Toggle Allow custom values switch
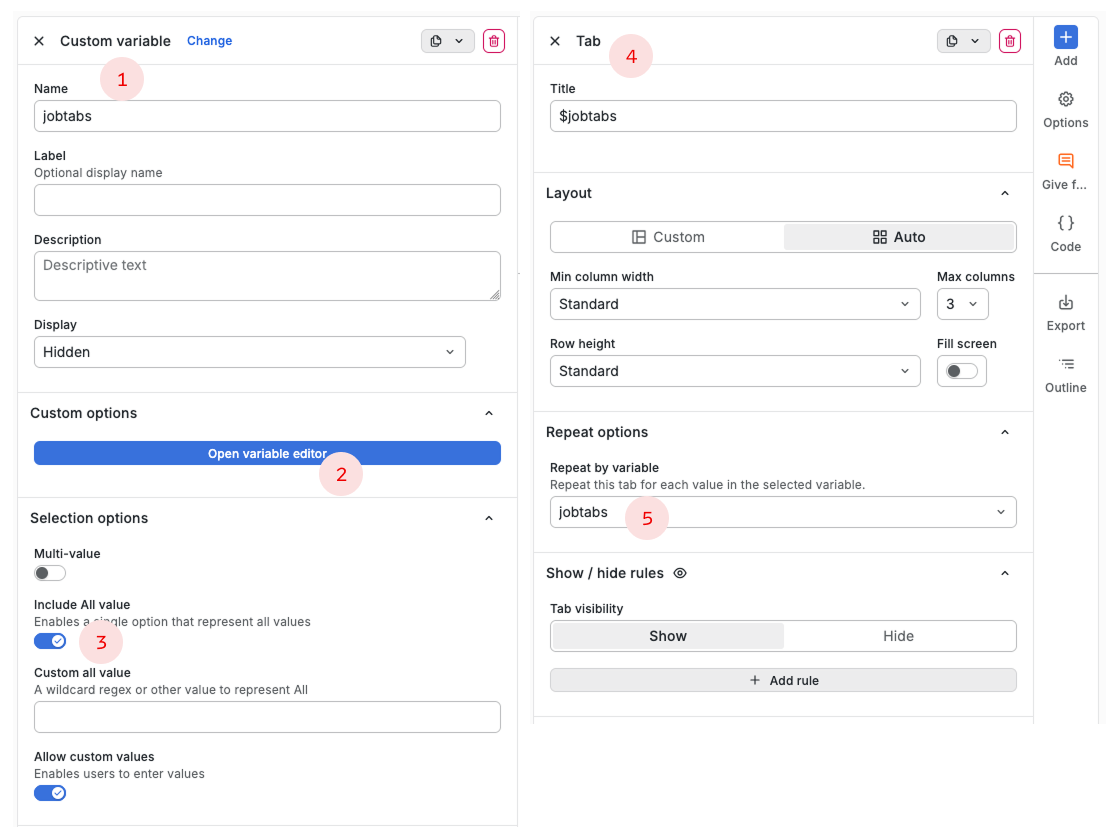 tap(50, 793)
